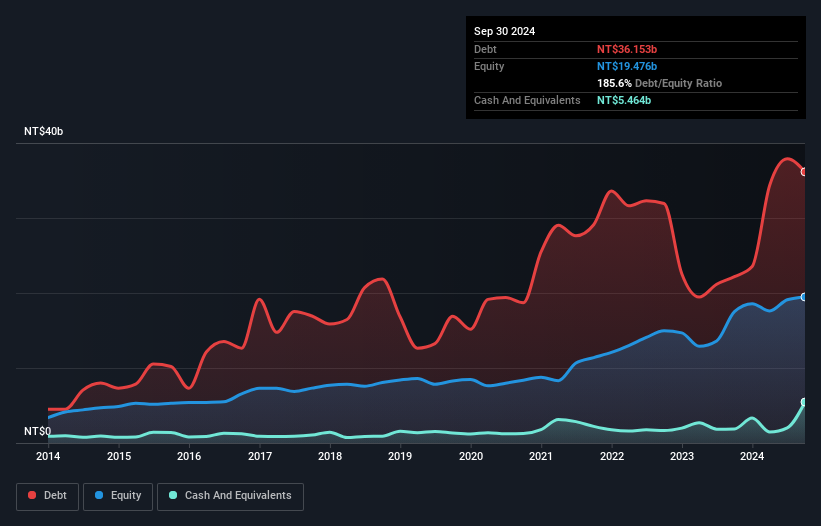Click the 185.6% Debt/Equity Ratio text
The width and height of the screenshot is (821, 526).
tap(659, 83)
